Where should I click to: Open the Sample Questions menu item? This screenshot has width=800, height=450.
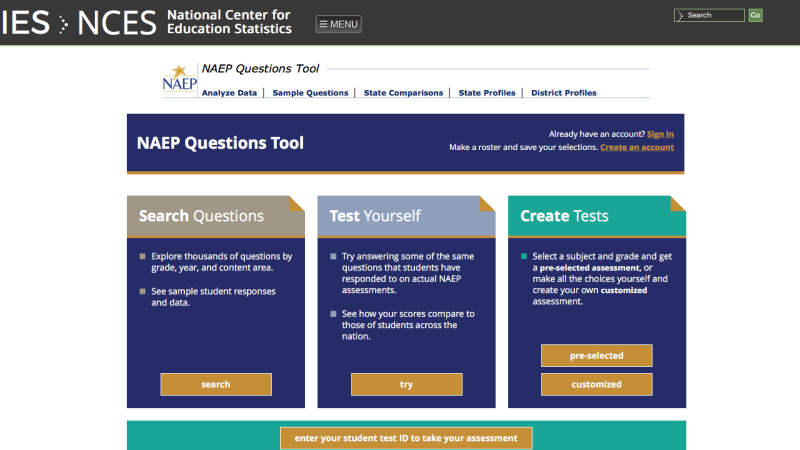tap(310, 93)
